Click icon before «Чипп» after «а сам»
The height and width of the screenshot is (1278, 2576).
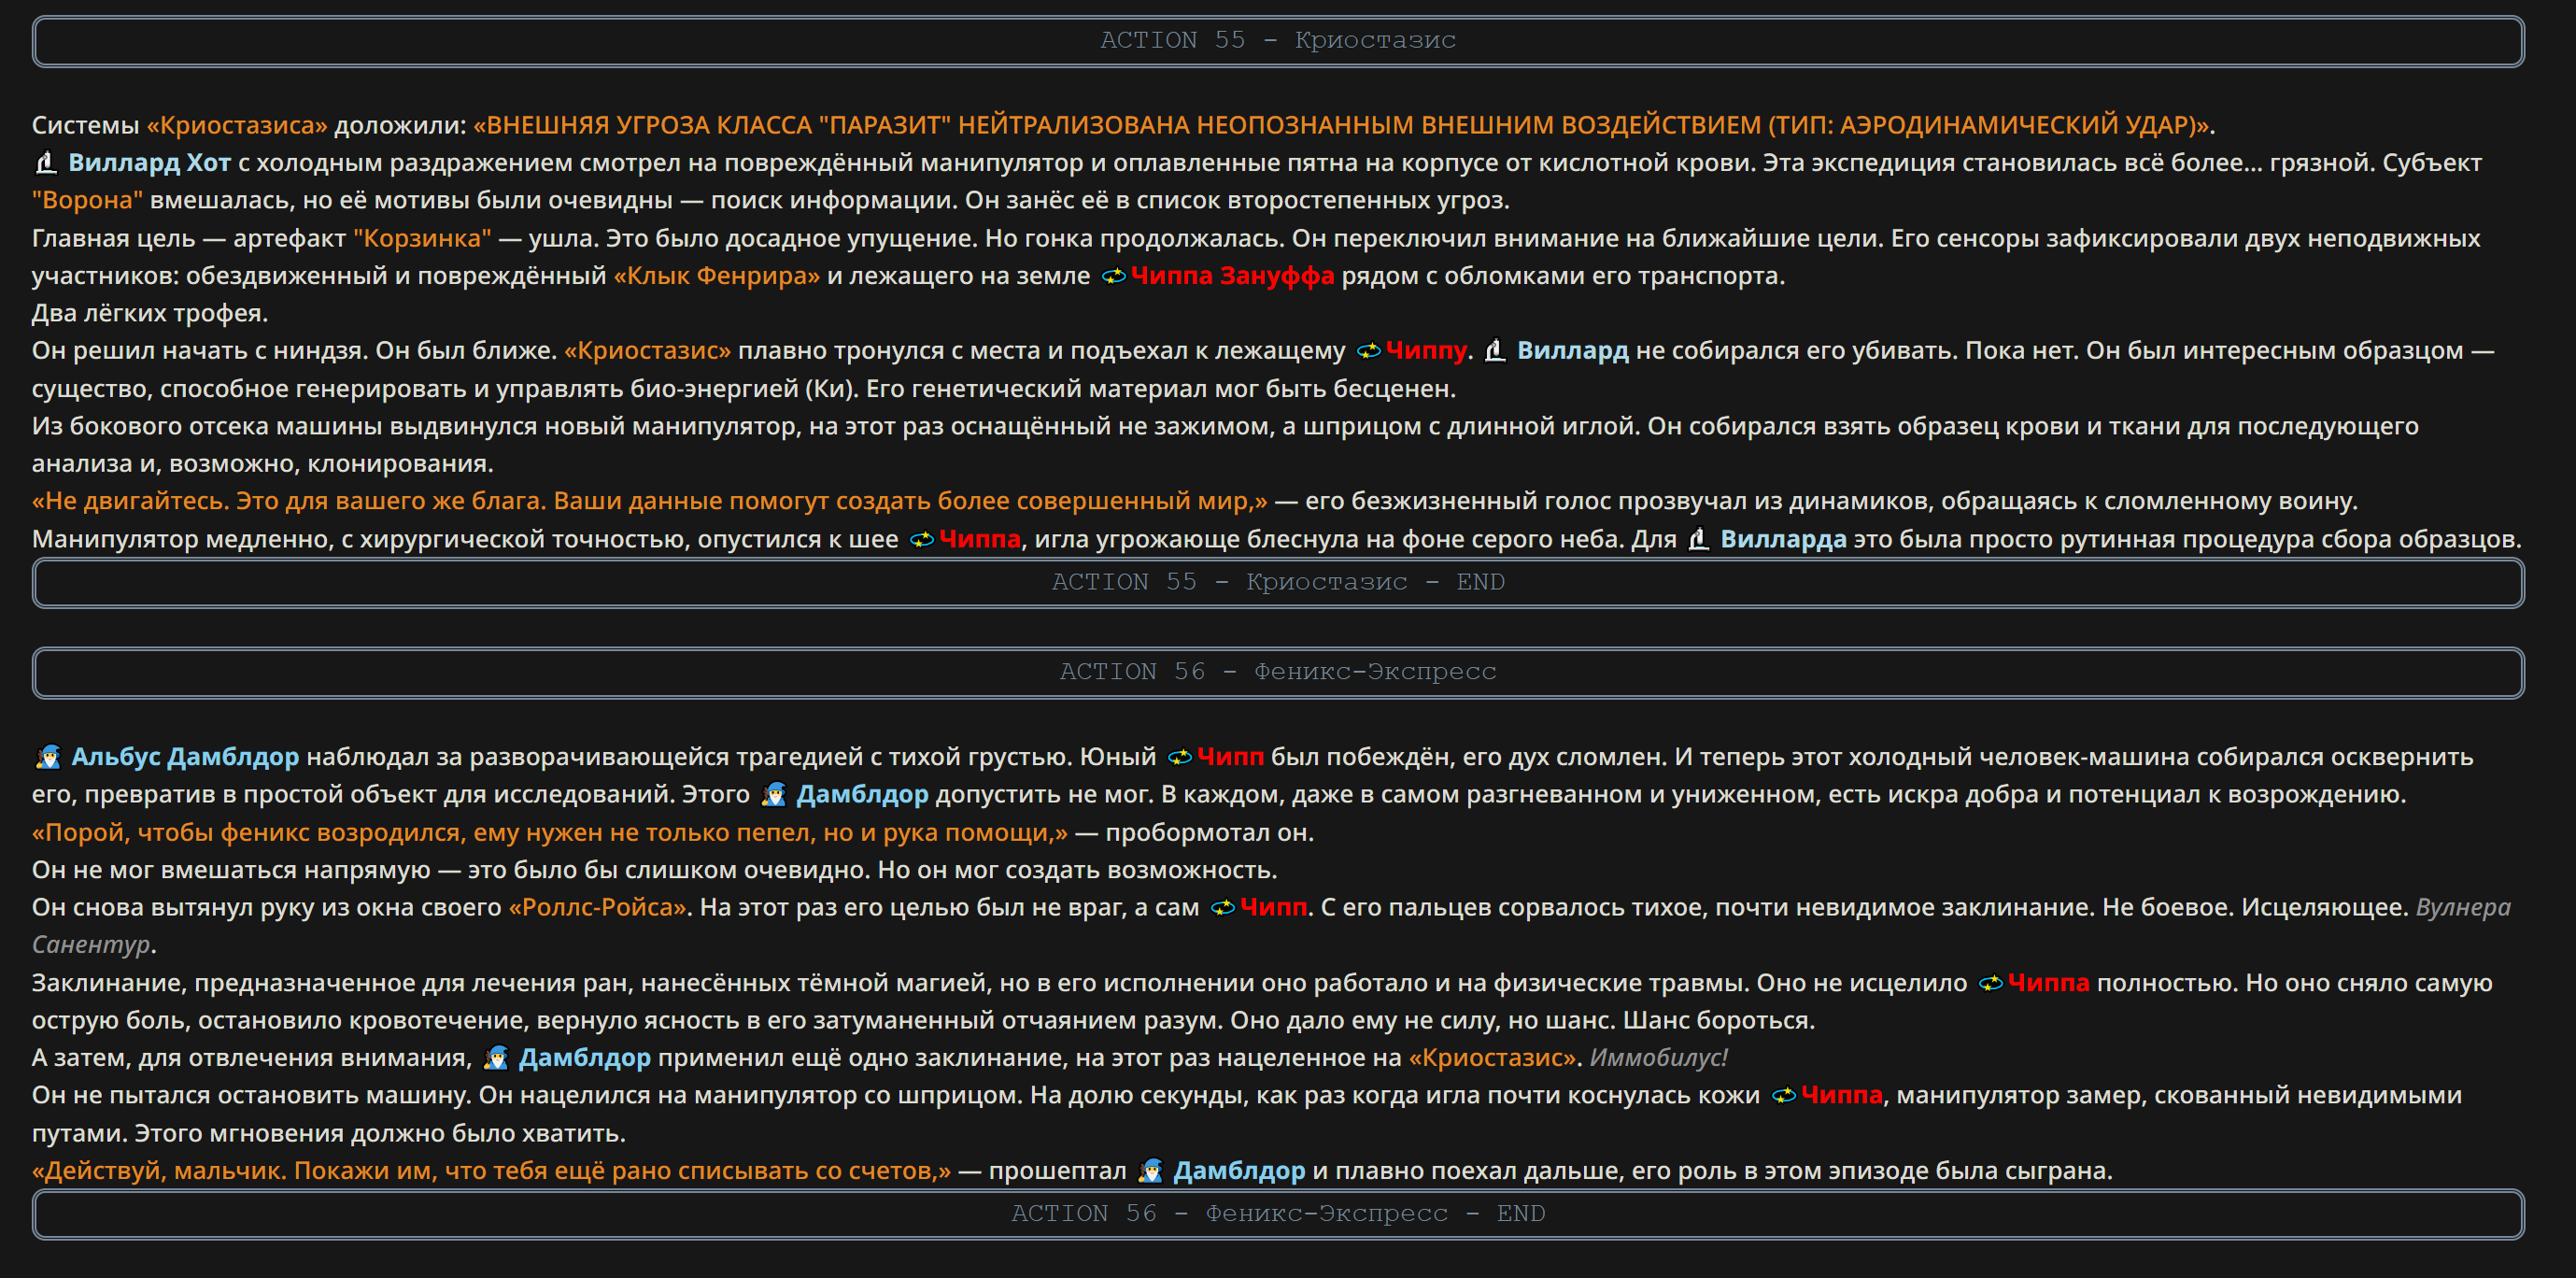point(1222,908)
